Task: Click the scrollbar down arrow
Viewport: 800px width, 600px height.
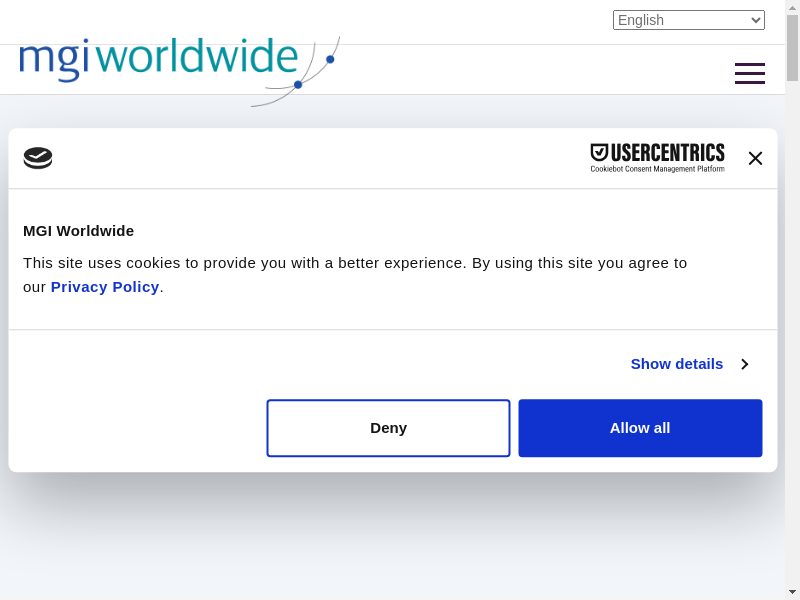Action: (792, 592)
